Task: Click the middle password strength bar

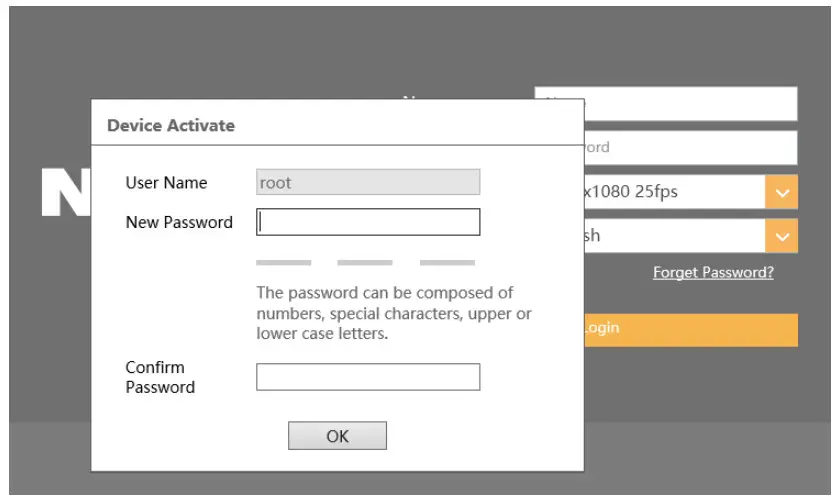Action: (x=365, y=263)
